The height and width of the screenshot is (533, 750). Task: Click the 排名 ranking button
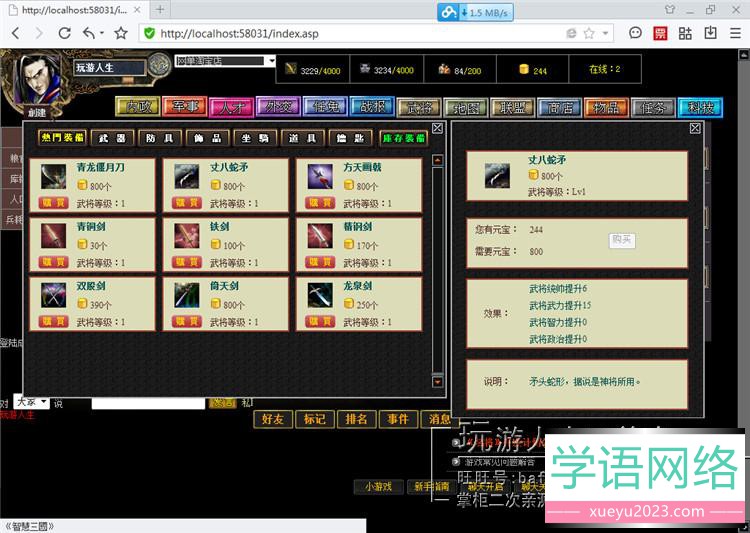click(356, 419)
